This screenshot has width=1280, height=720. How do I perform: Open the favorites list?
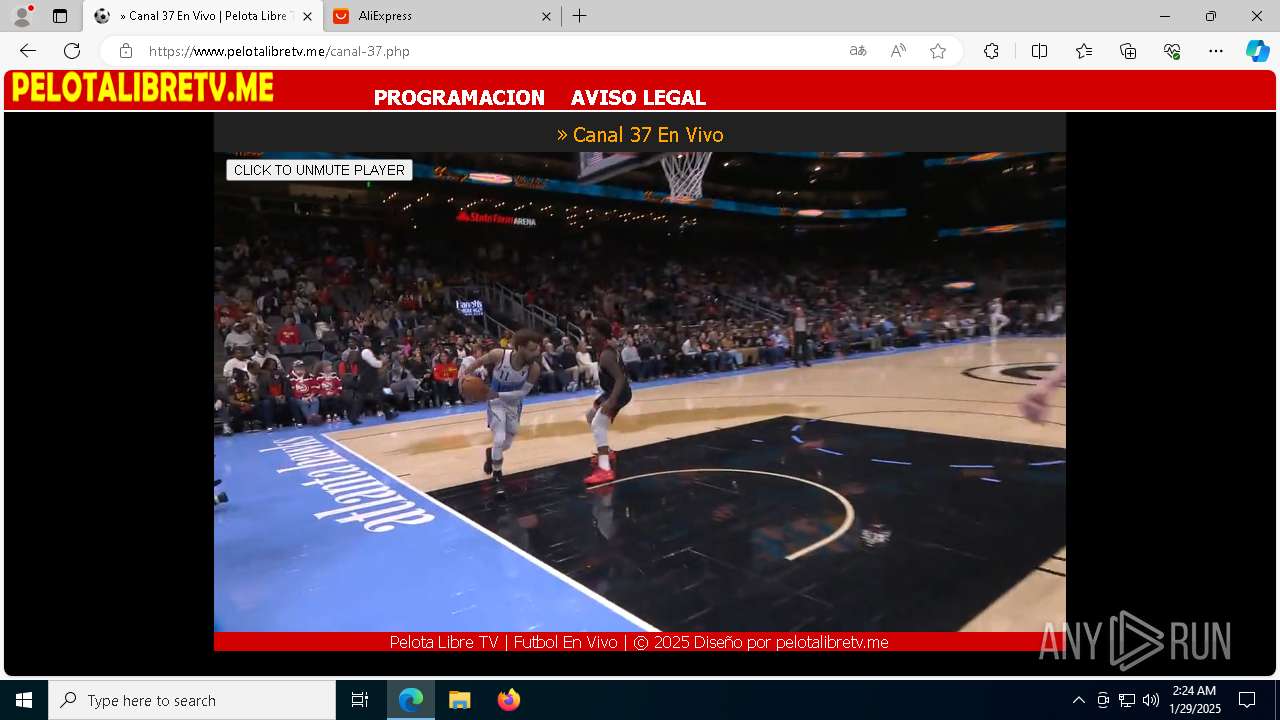[x=1084, y=51]
